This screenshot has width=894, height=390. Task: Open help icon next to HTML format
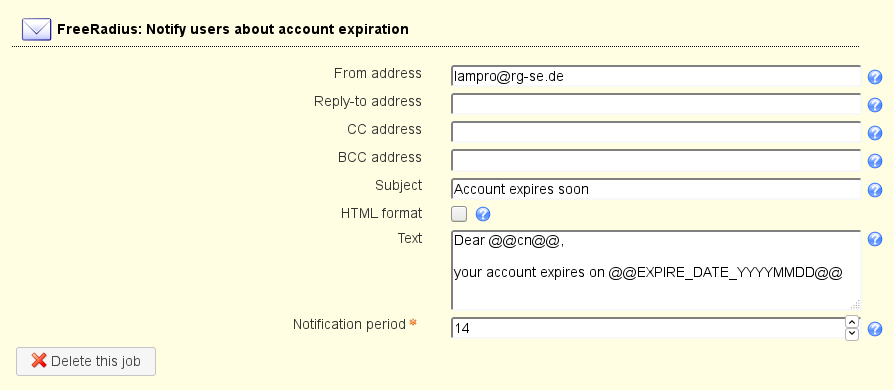[x=482, y=214]
